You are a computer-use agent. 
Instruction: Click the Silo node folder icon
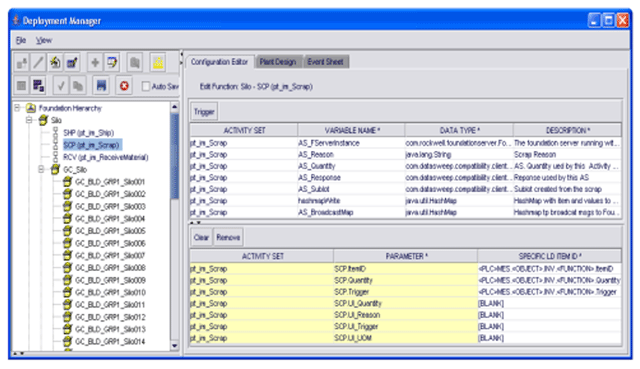click(x=43, y=120)
